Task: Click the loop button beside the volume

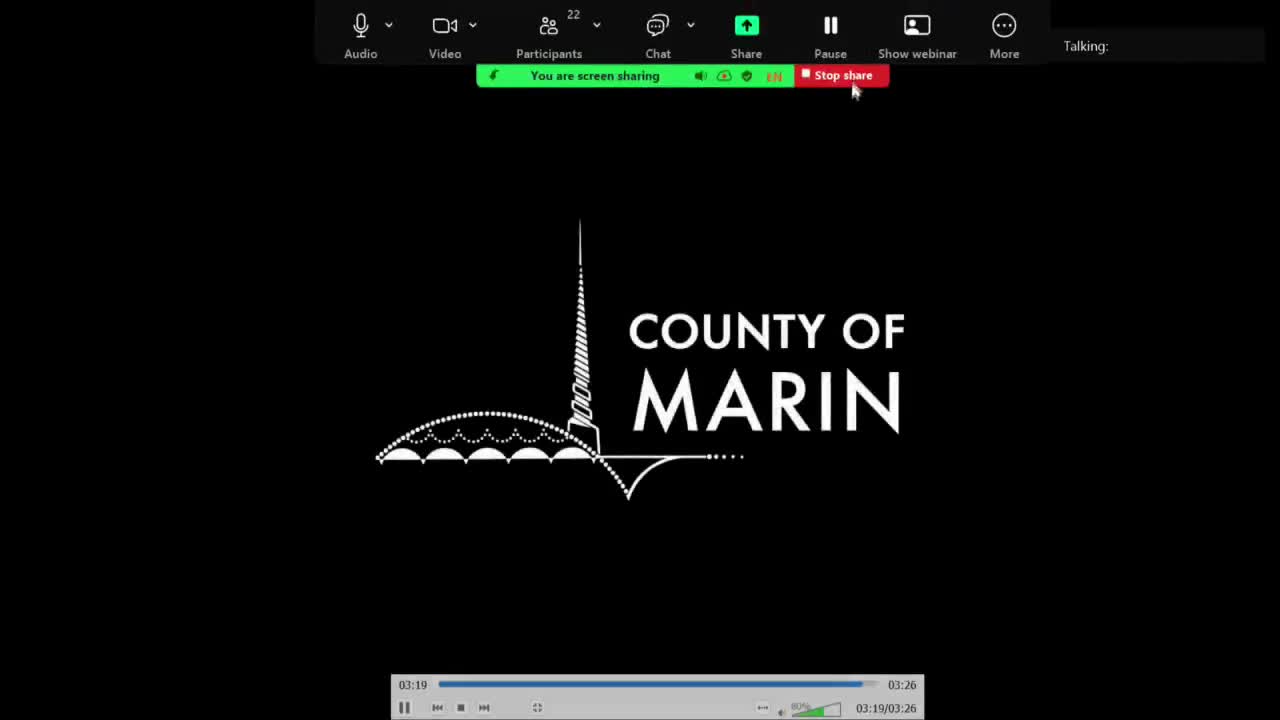Action: tap(763, 708)
